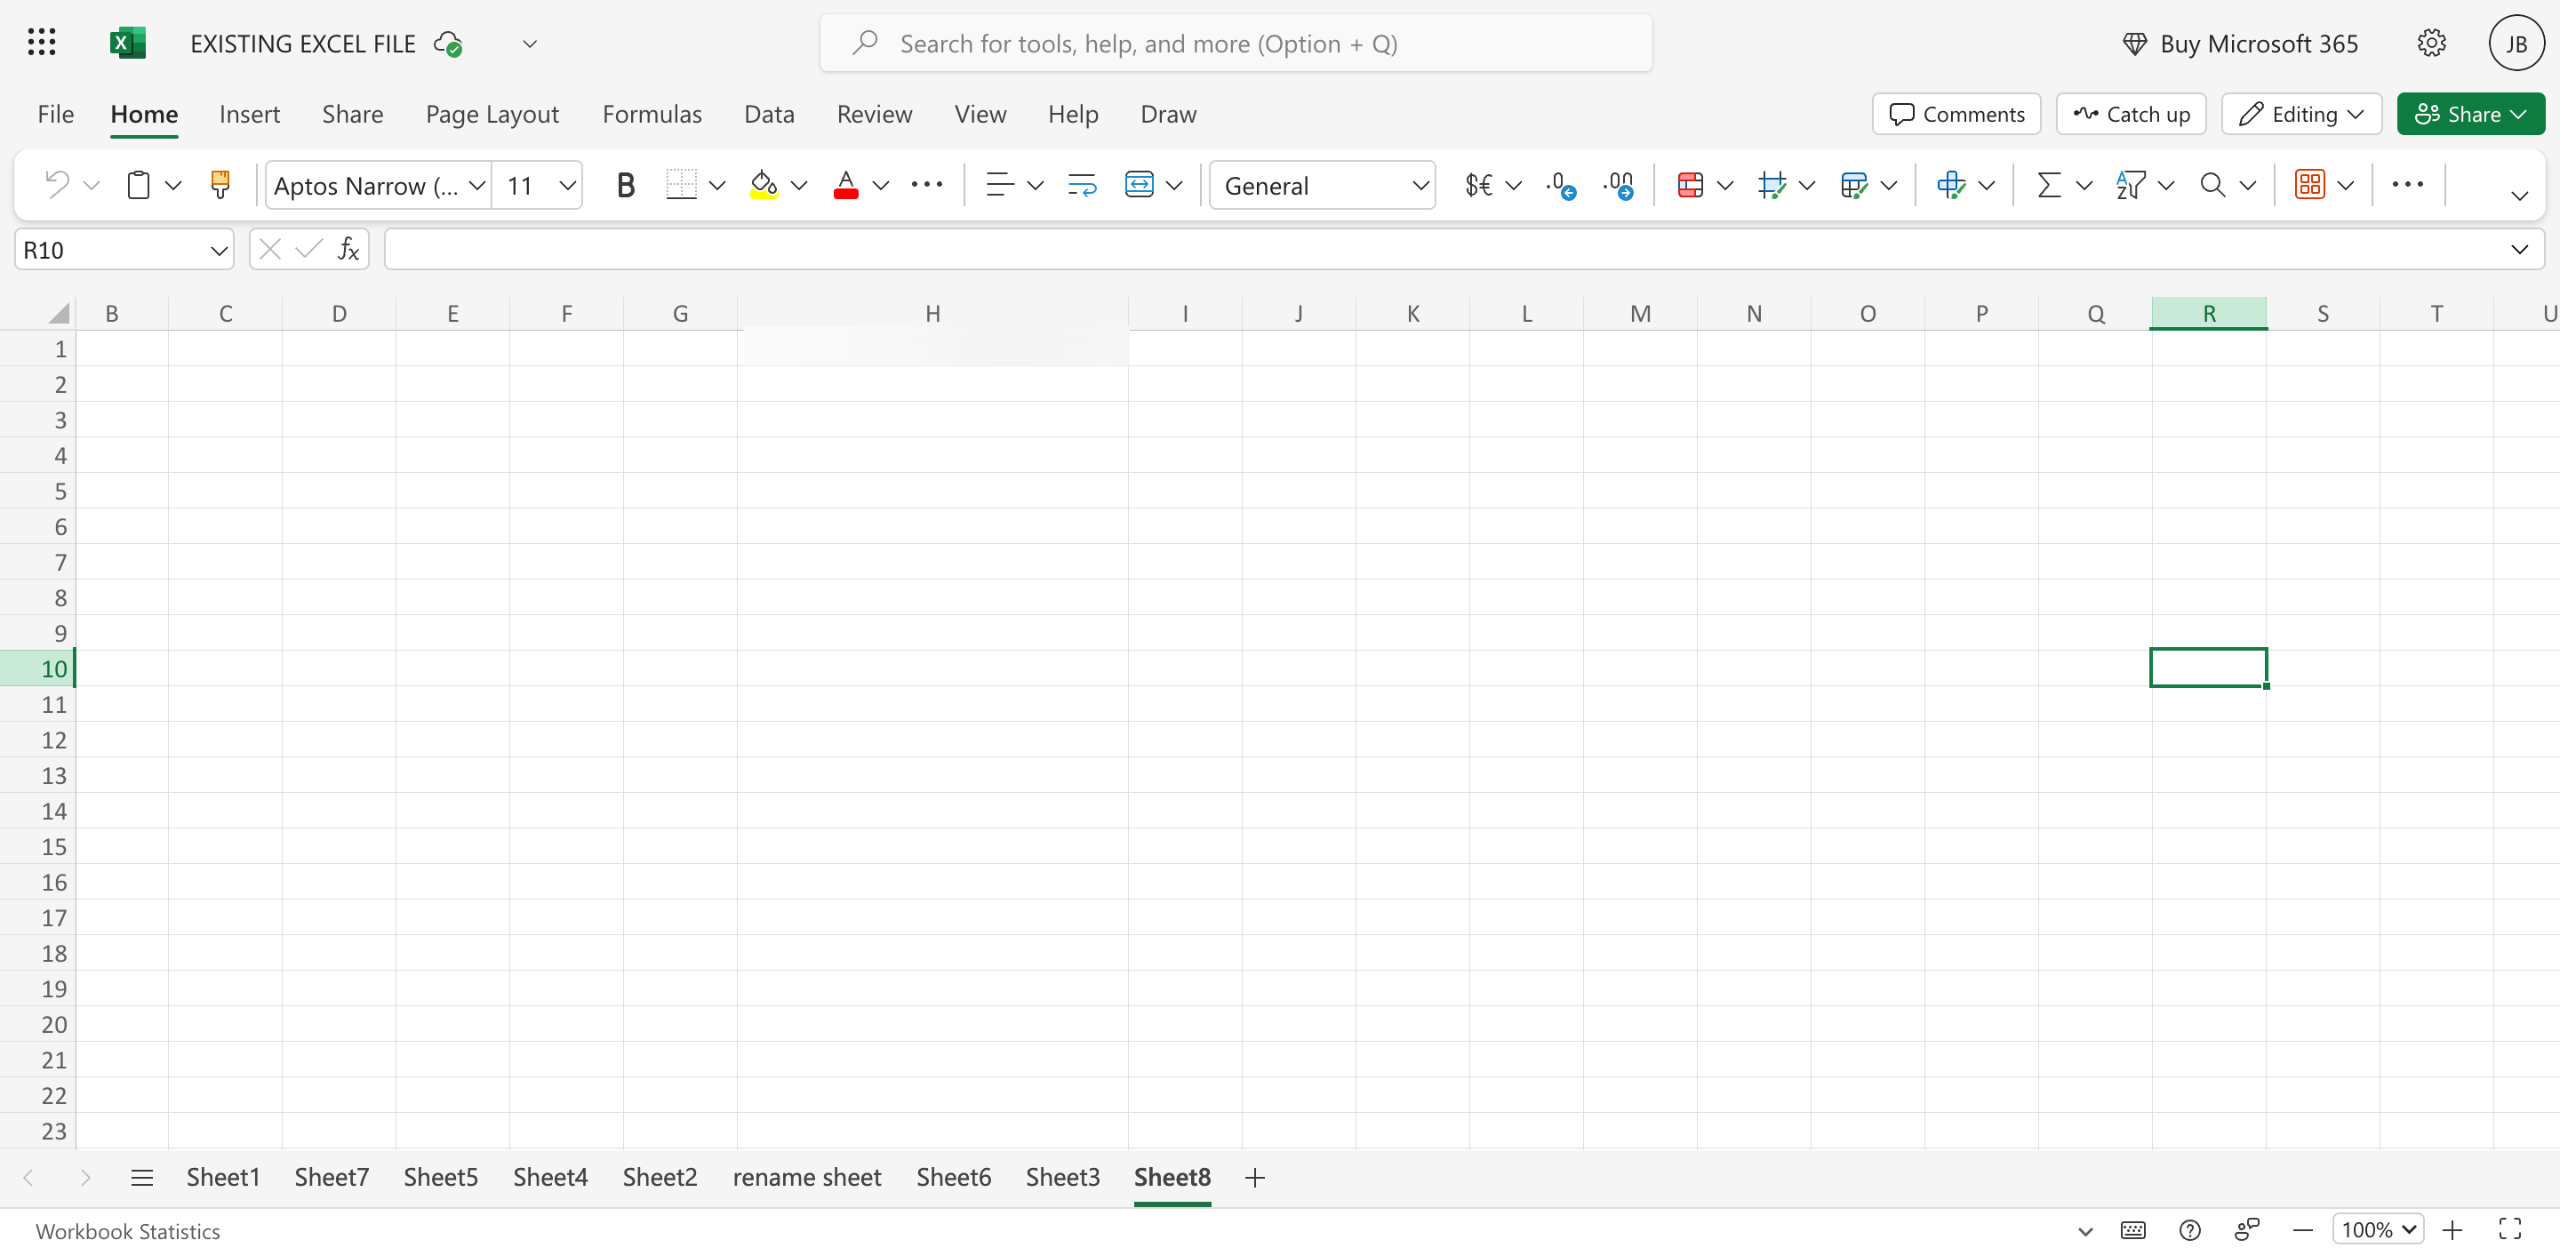Switch to the rename sheet tab

[x=806, y=1177]
